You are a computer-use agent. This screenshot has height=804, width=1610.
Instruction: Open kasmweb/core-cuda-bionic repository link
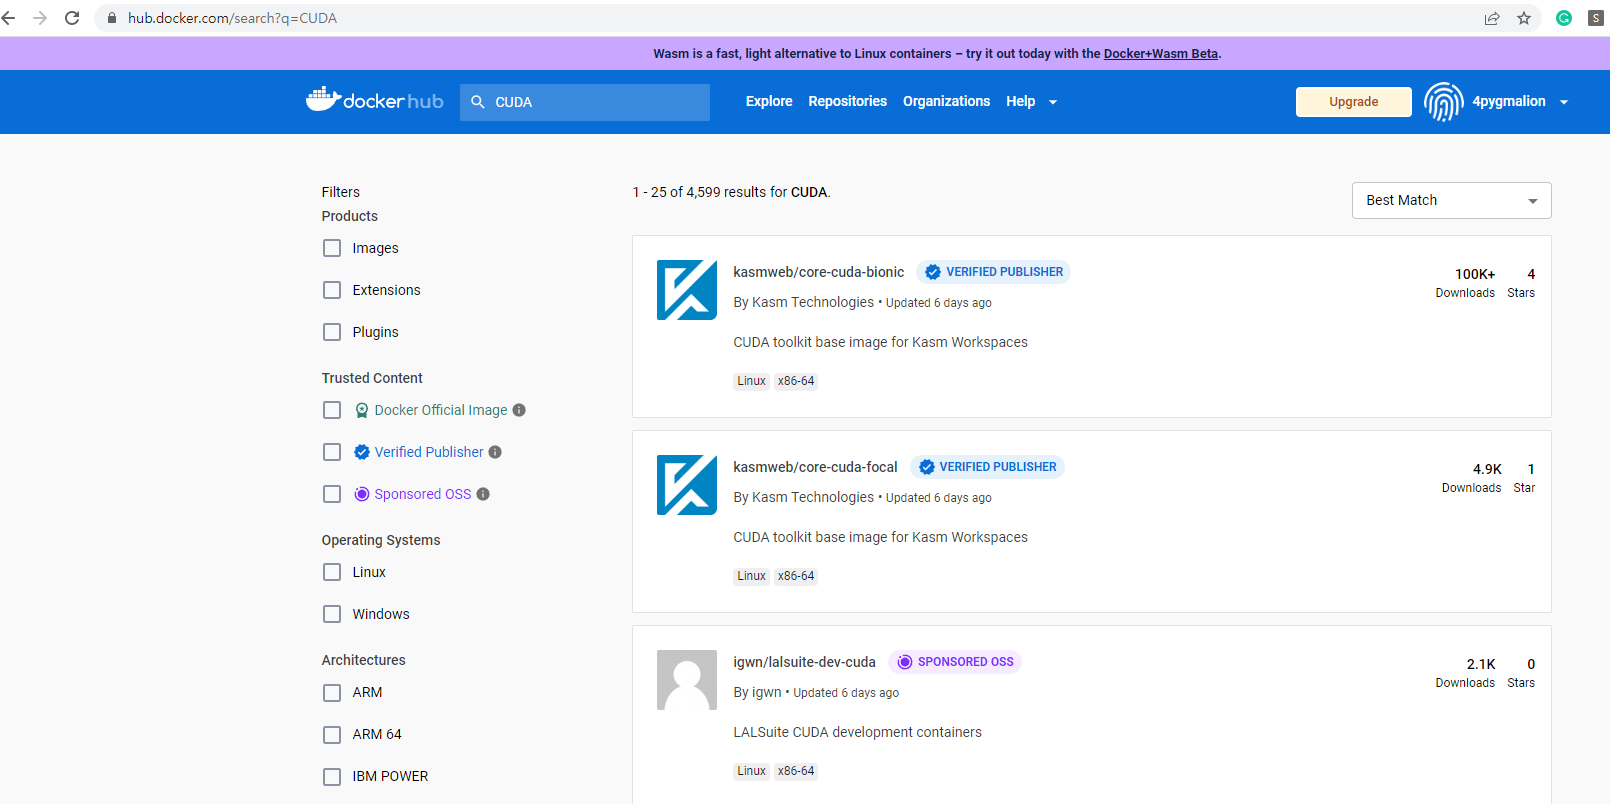pos(818,272)
